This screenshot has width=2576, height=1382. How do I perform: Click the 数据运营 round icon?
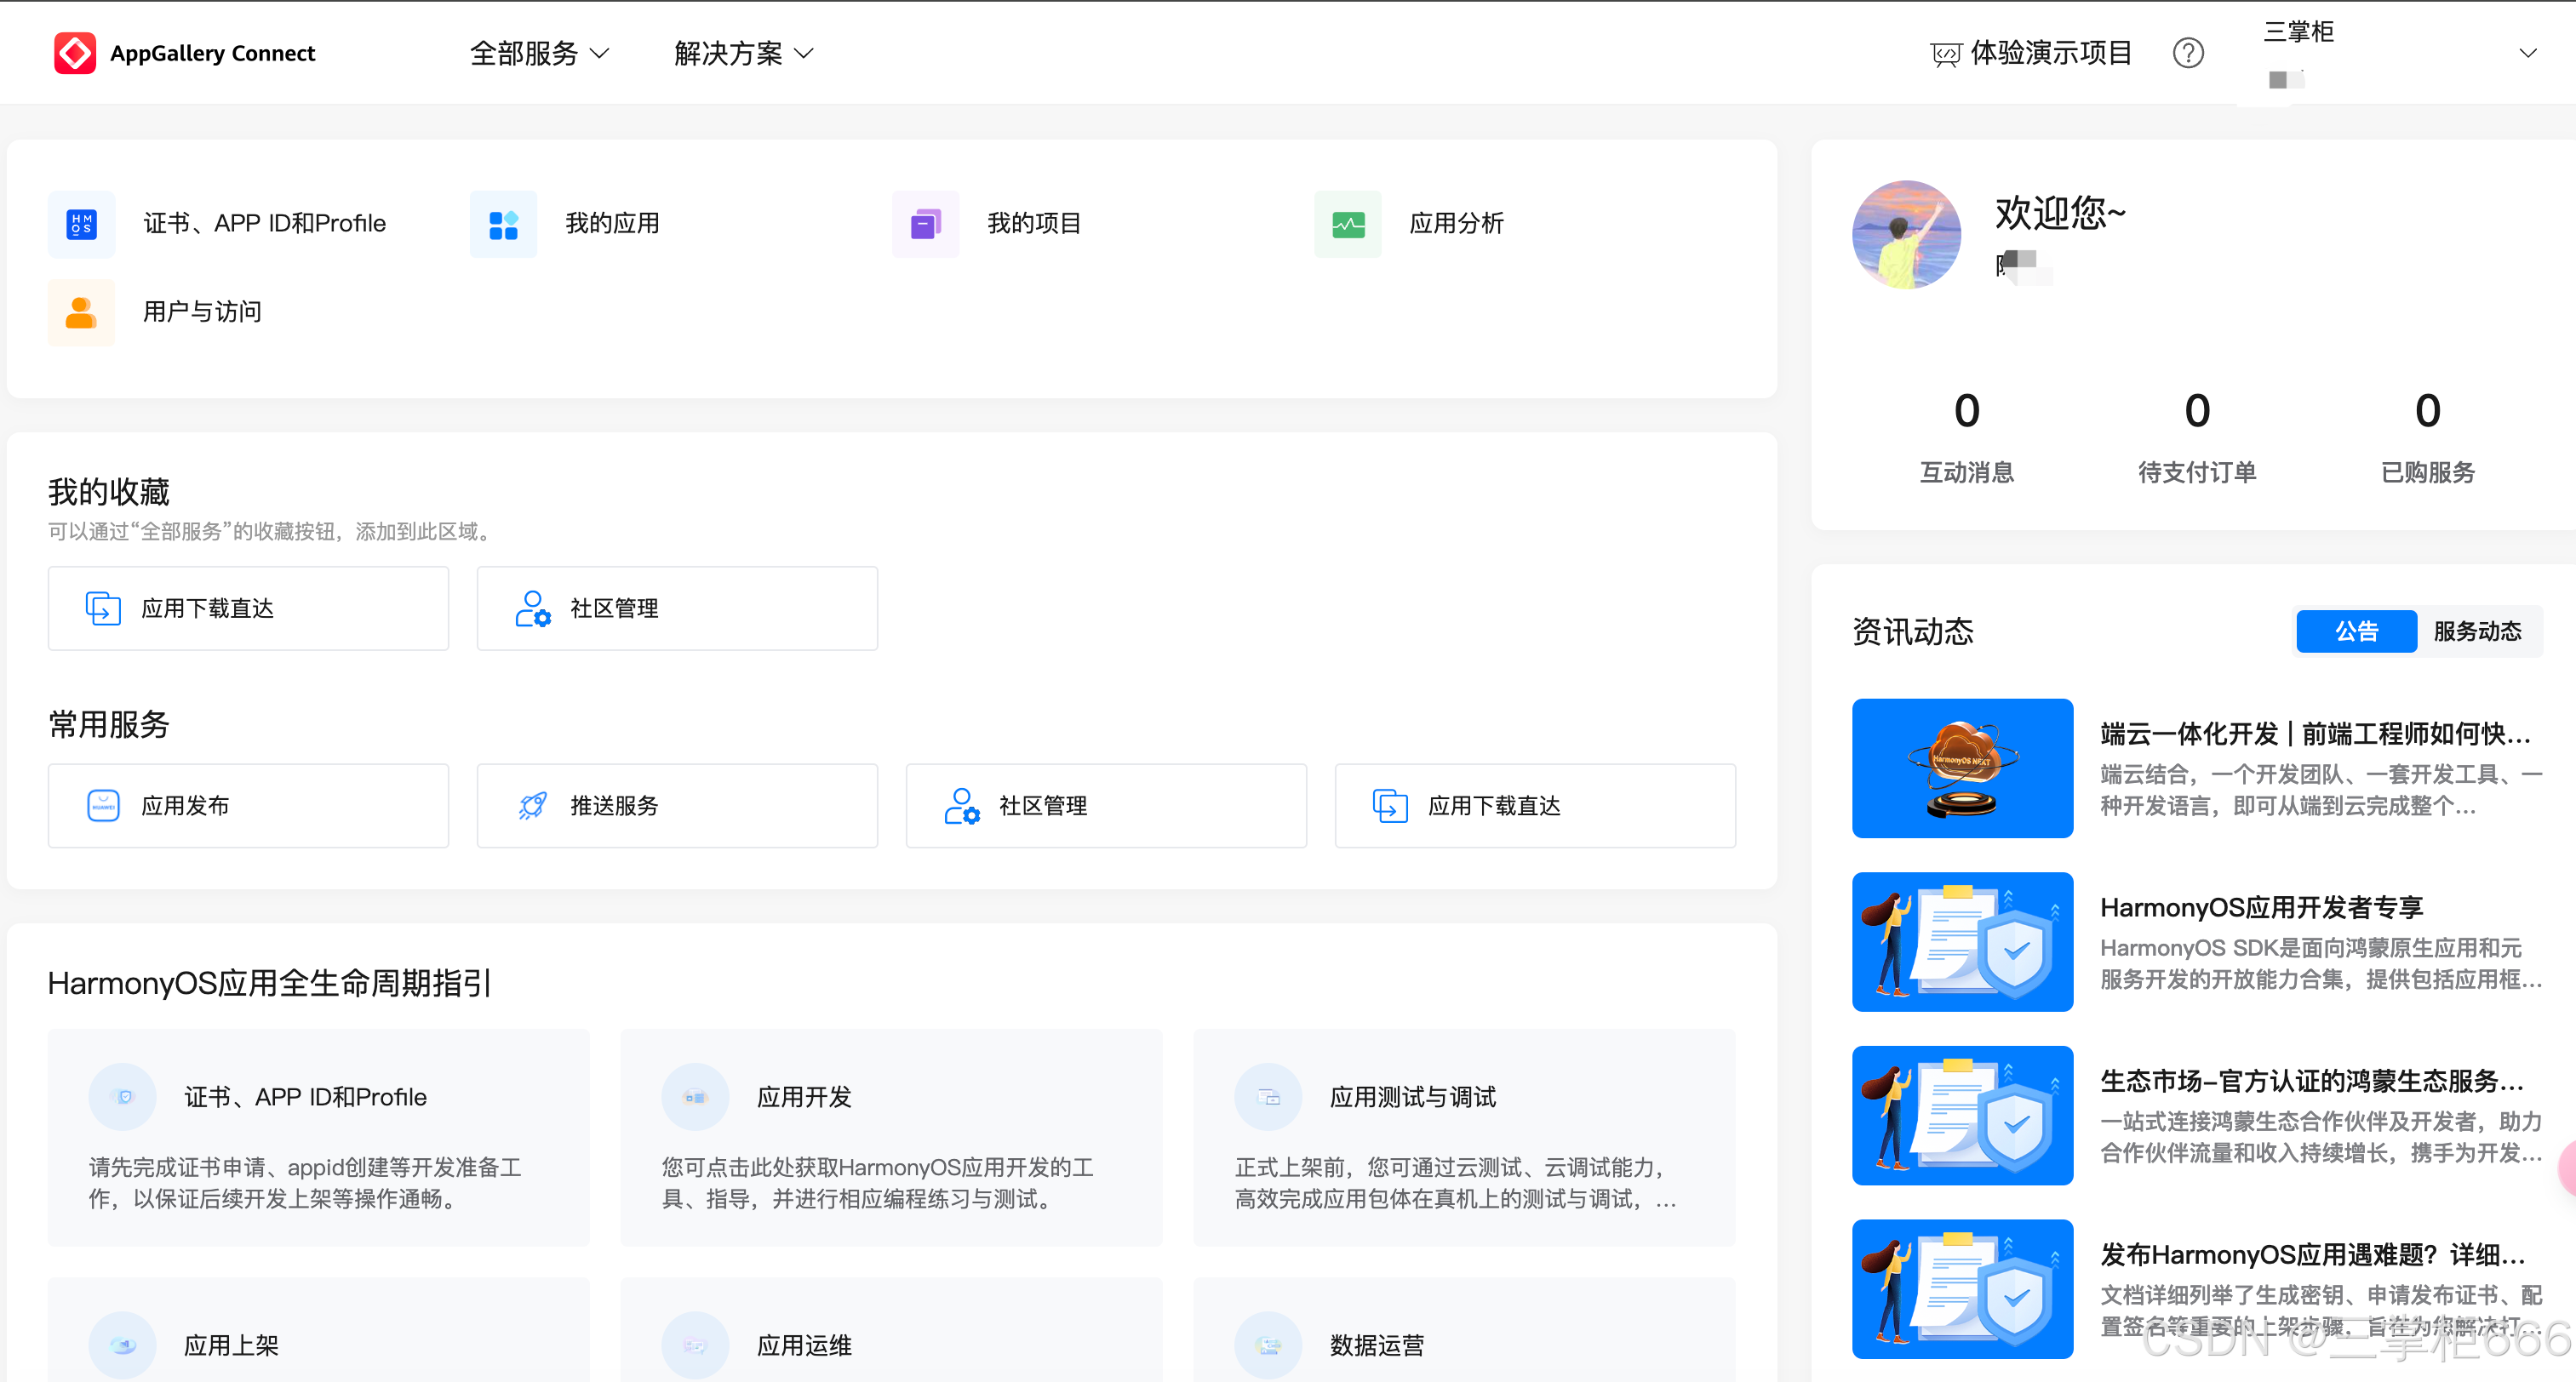[1268, 1345]
